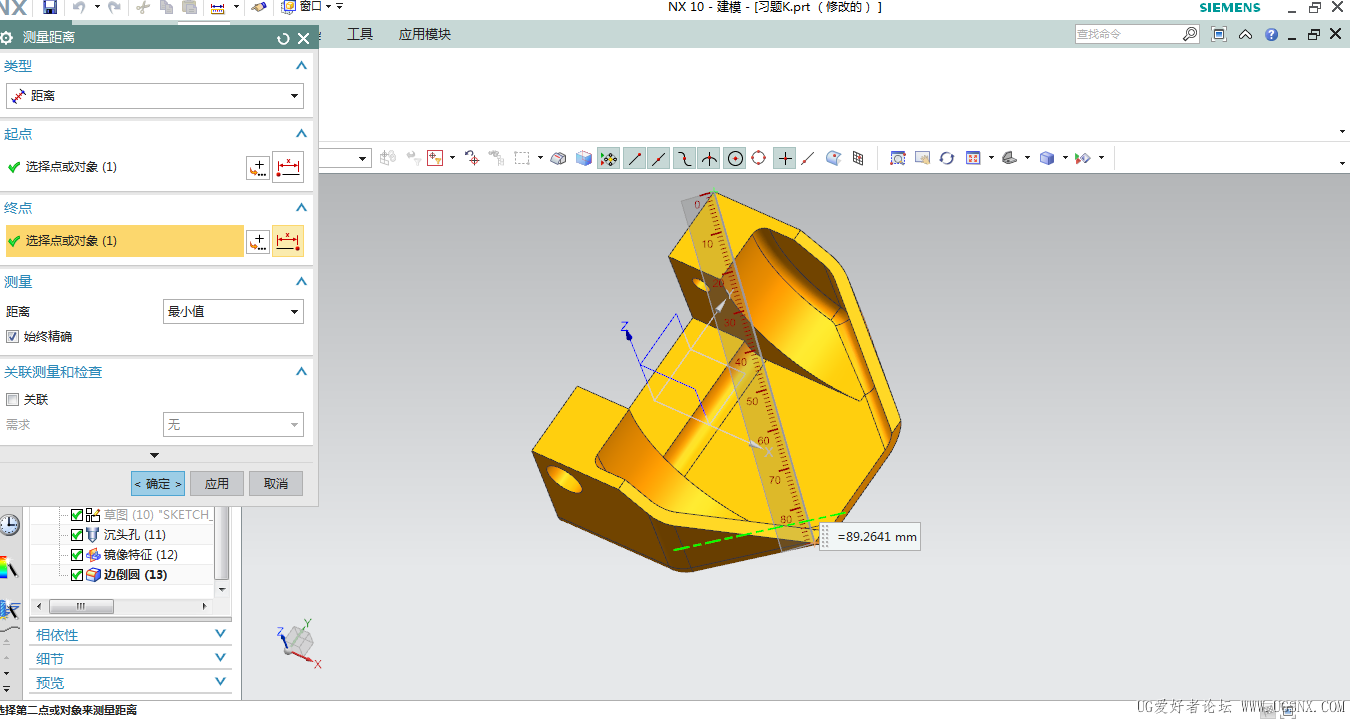Uncheck the 沉头孔 (11) feature checkbox
This screenshot has width=1350, height=719.
[77, 535]
